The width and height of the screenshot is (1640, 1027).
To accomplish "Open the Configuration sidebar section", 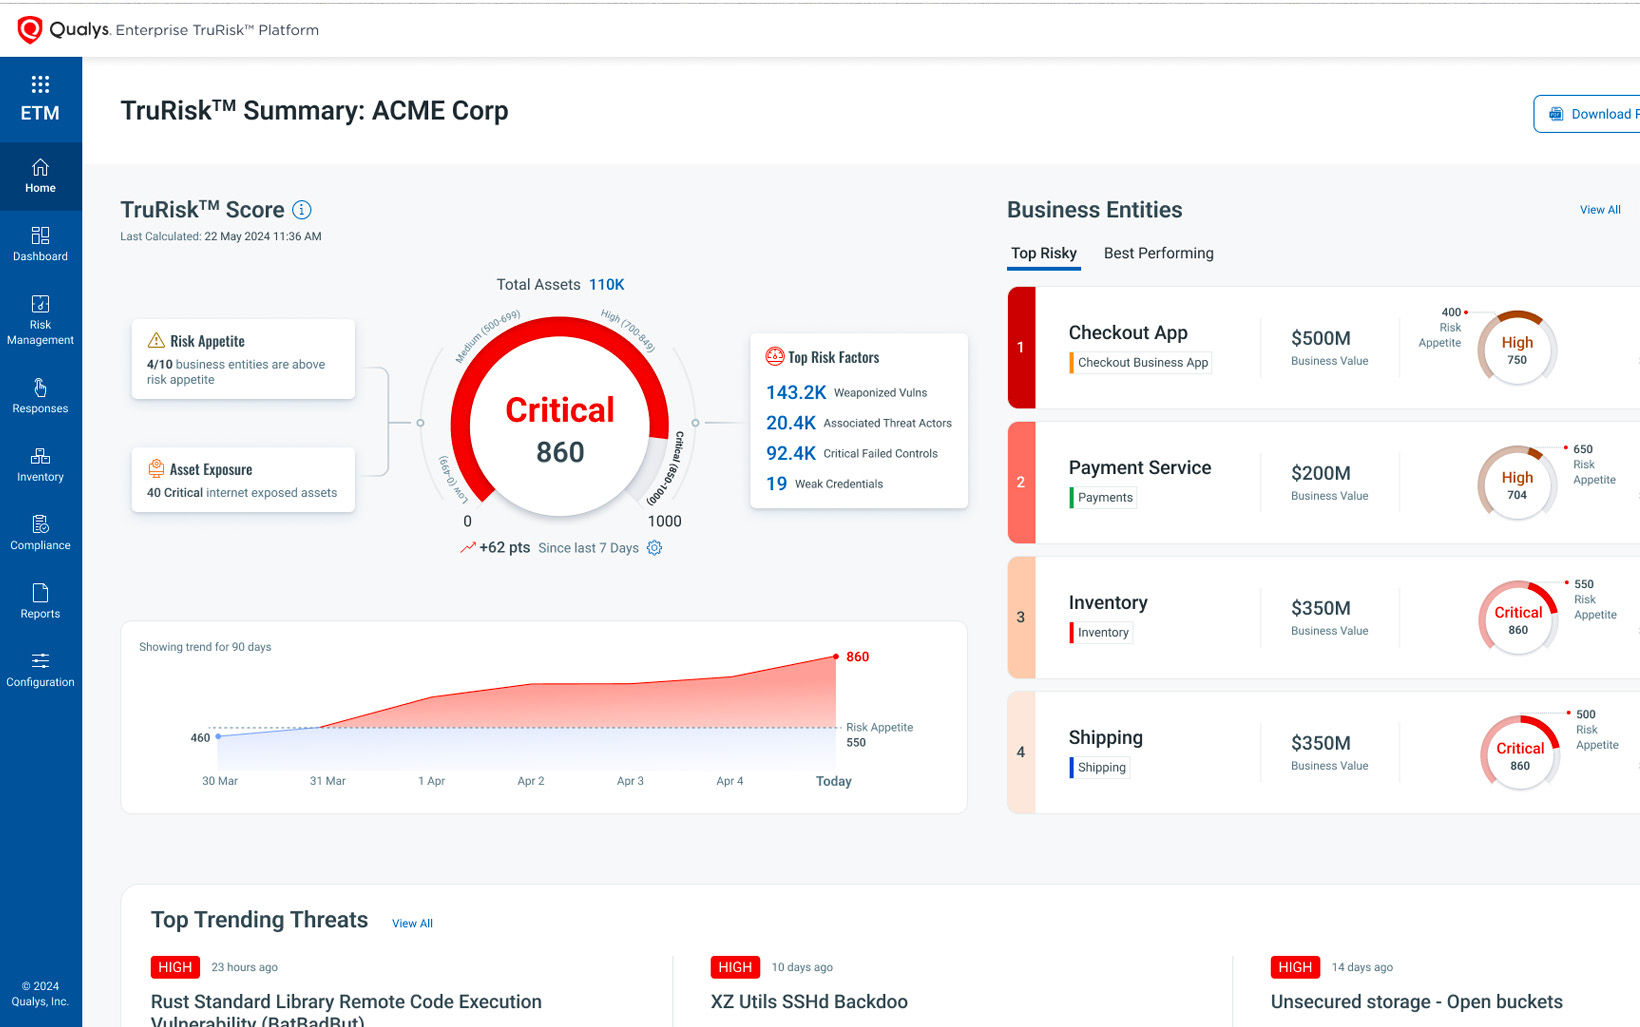I will click(40, 670).
